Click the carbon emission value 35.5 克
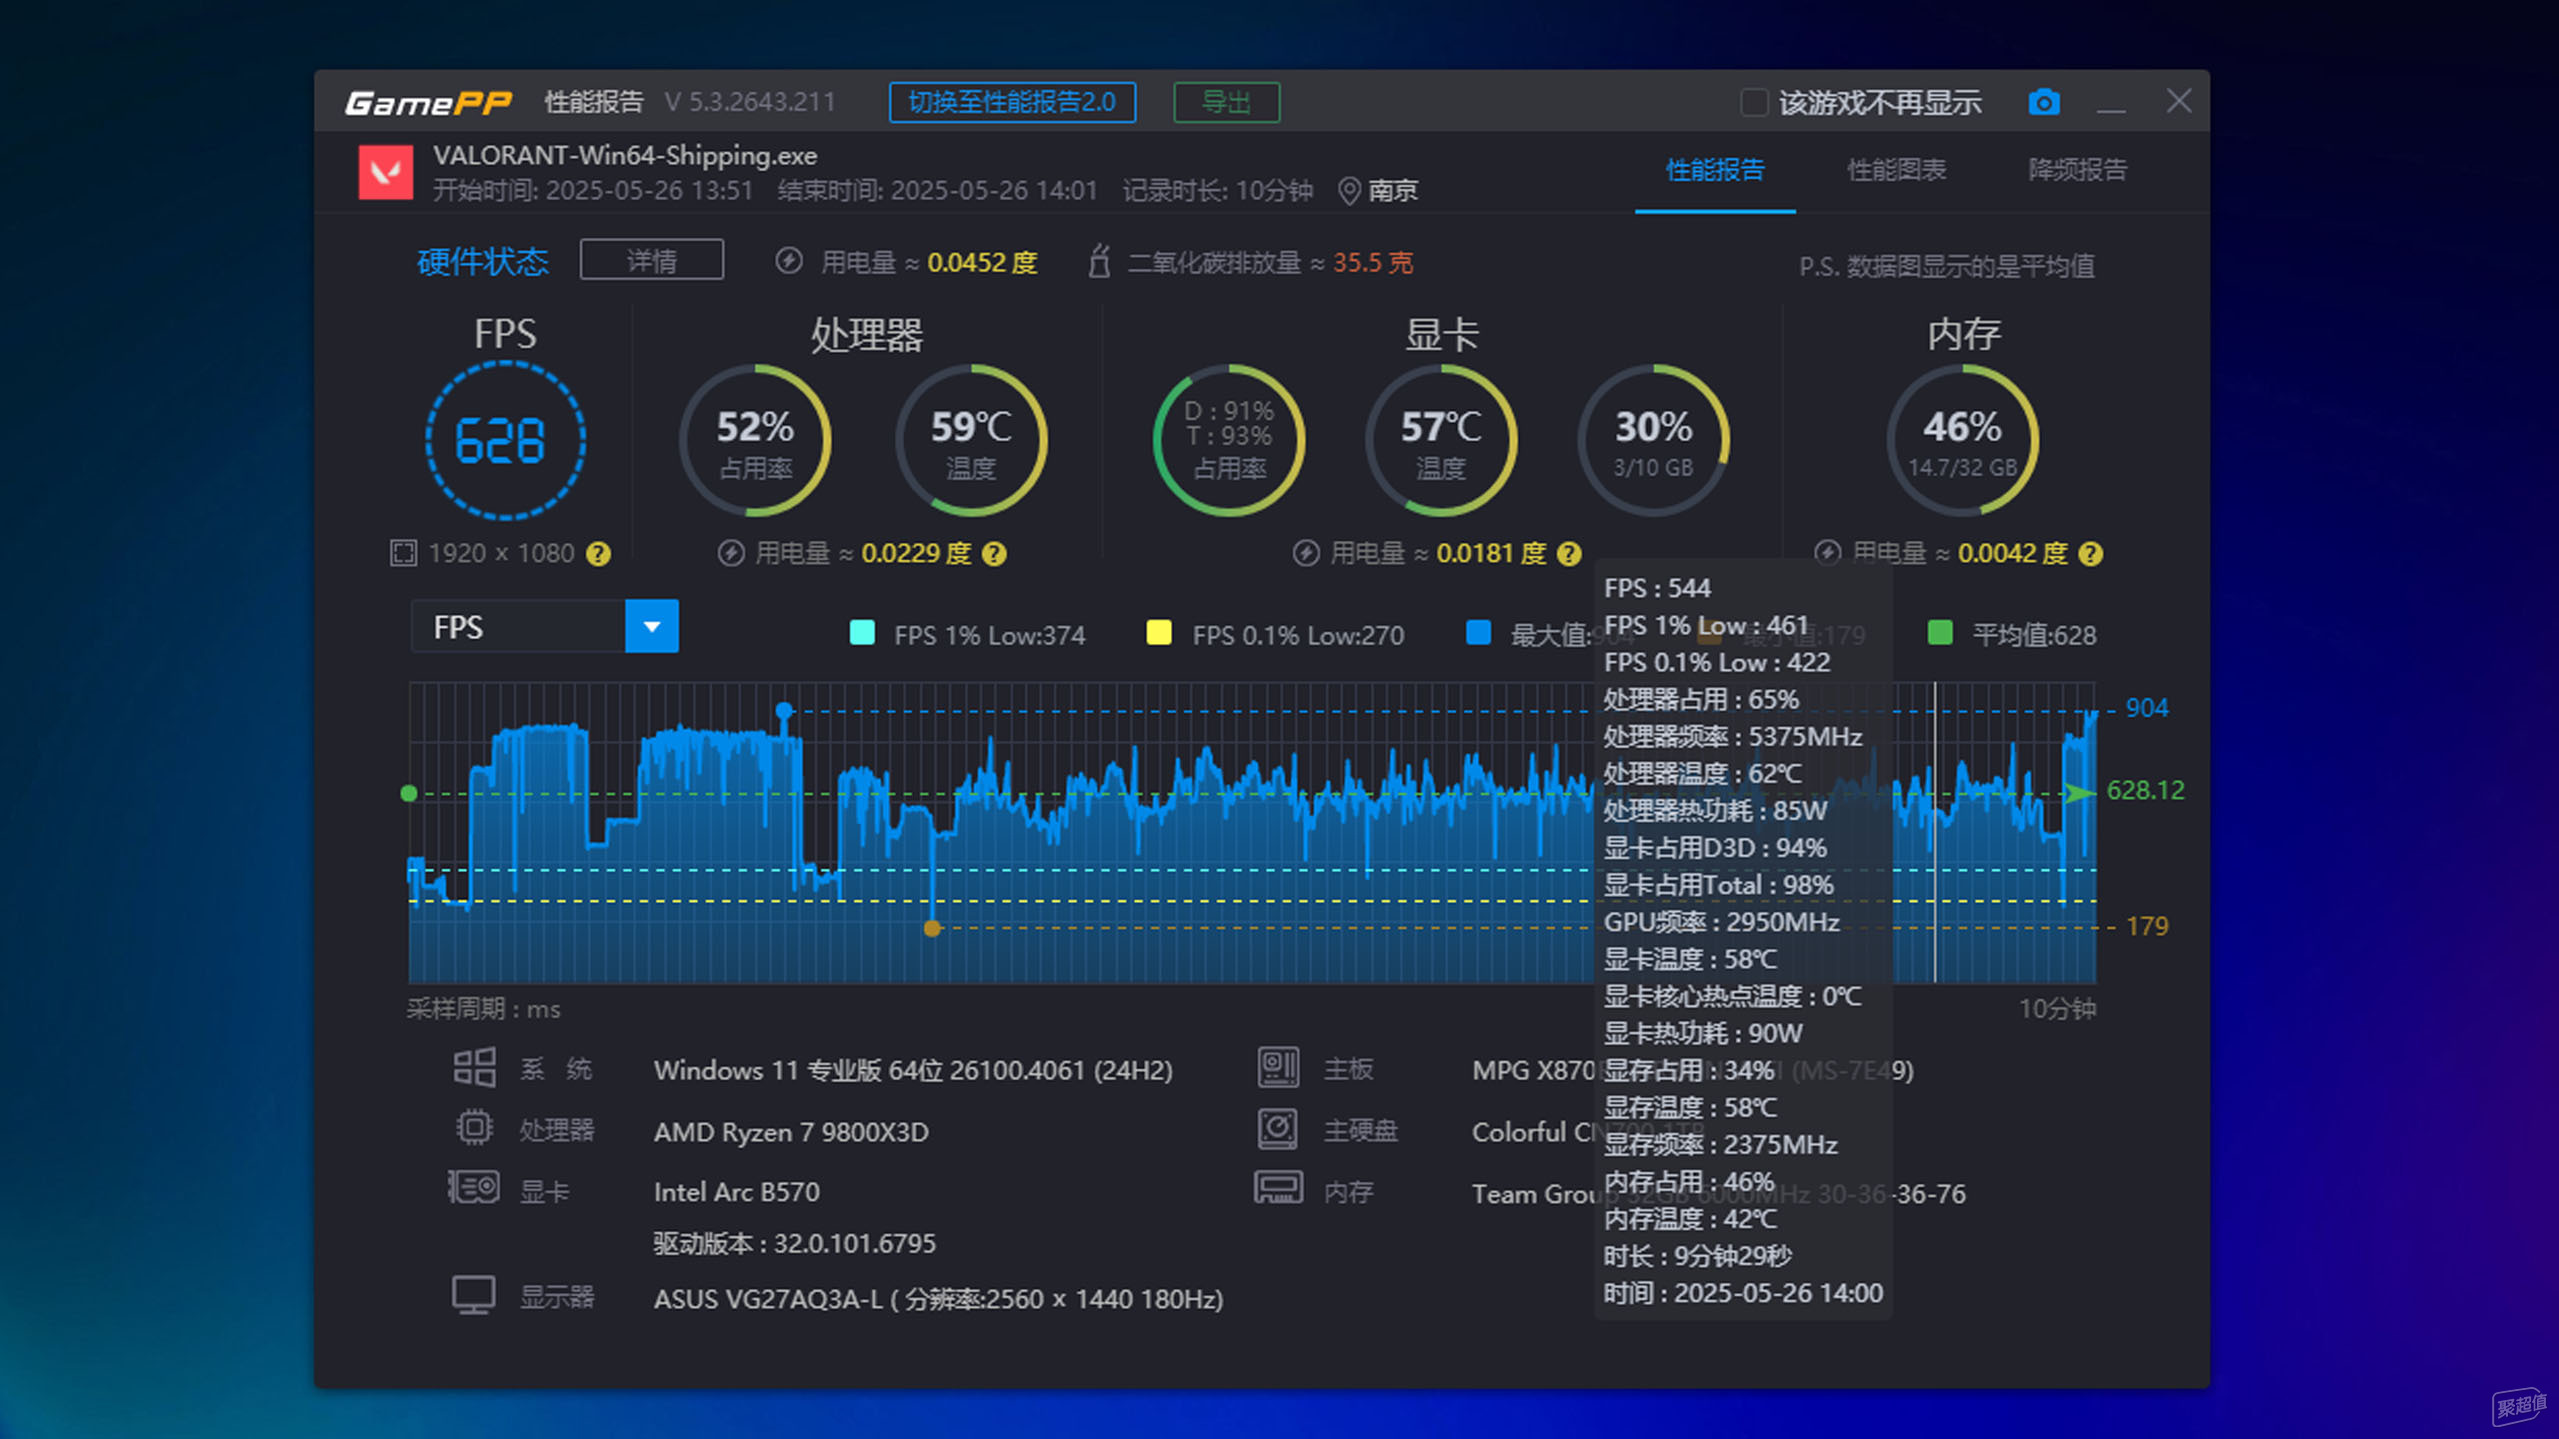 (1372, 262)
